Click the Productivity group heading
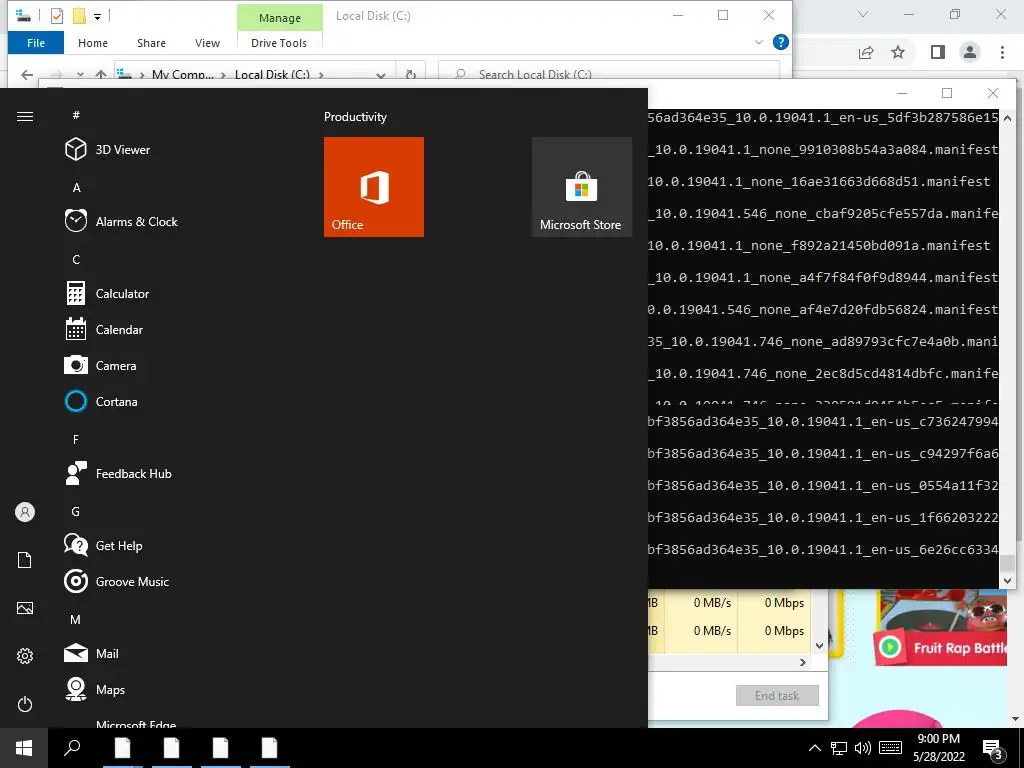This screenshot has width=1024, height=768. tap(355, 117)
